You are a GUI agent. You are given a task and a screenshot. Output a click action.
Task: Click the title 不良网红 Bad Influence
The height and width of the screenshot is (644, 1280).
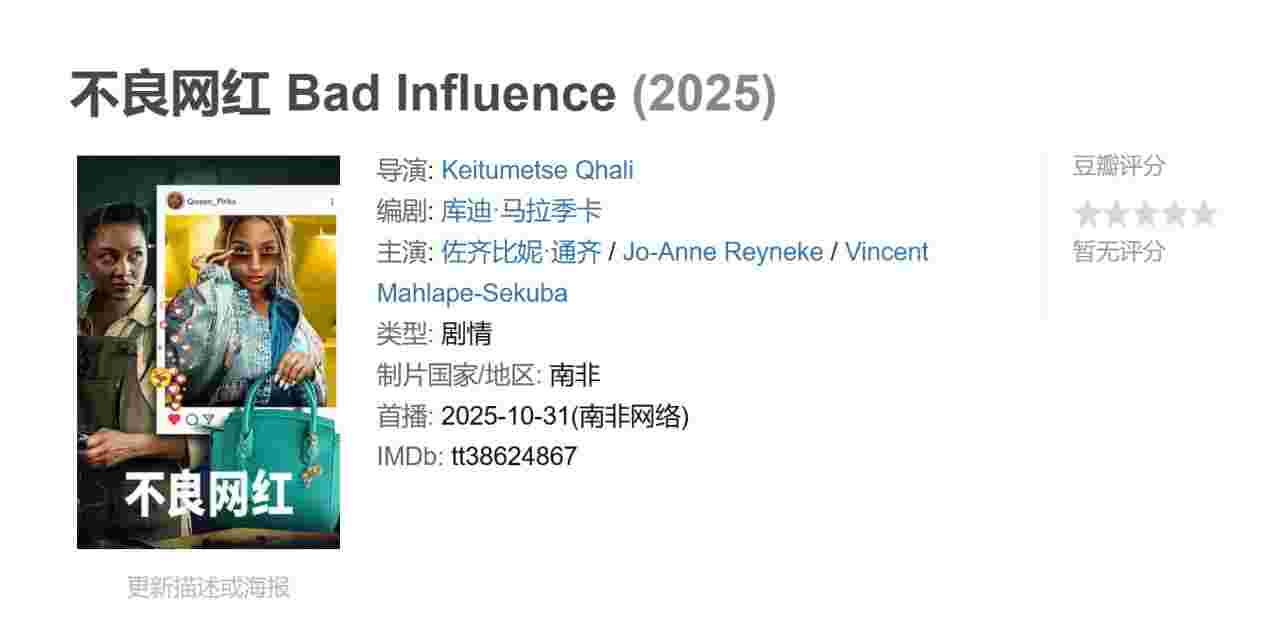[x=343, y=94]
